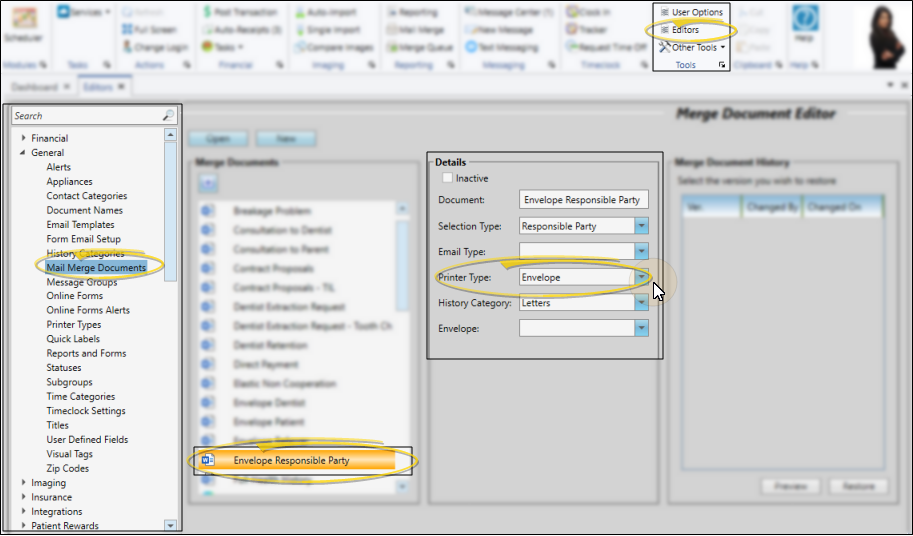Open the Selection Type dropdown

click(641, 226)
